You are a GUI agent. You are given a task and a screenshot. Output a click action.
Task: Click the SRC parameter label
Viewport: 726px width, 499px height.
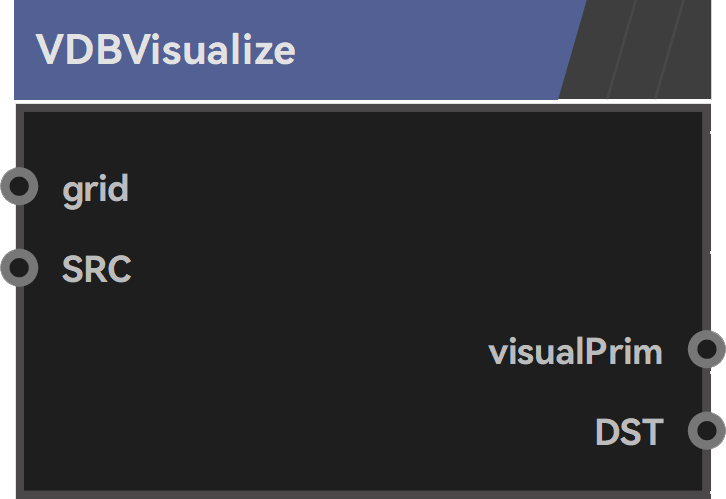click(x=97, y=268)
